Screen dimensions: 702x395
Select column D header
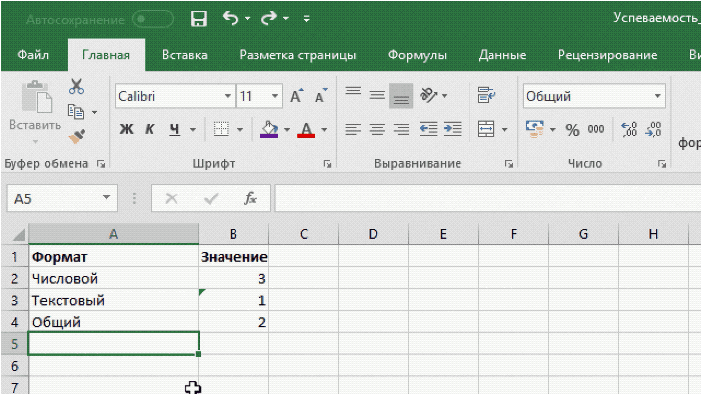point(373,234)
